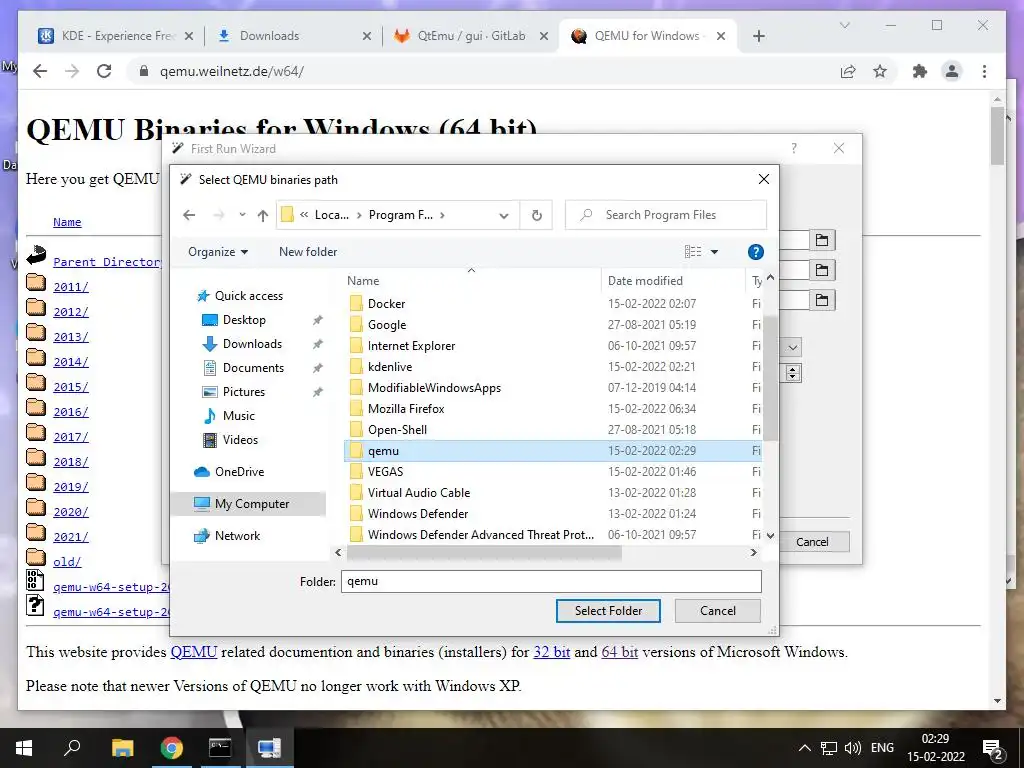Switch to QtEmu / gui GitLab tab
Viewport: 1024px width, 768px height.
pyautogui.click(x=471, y=36)
